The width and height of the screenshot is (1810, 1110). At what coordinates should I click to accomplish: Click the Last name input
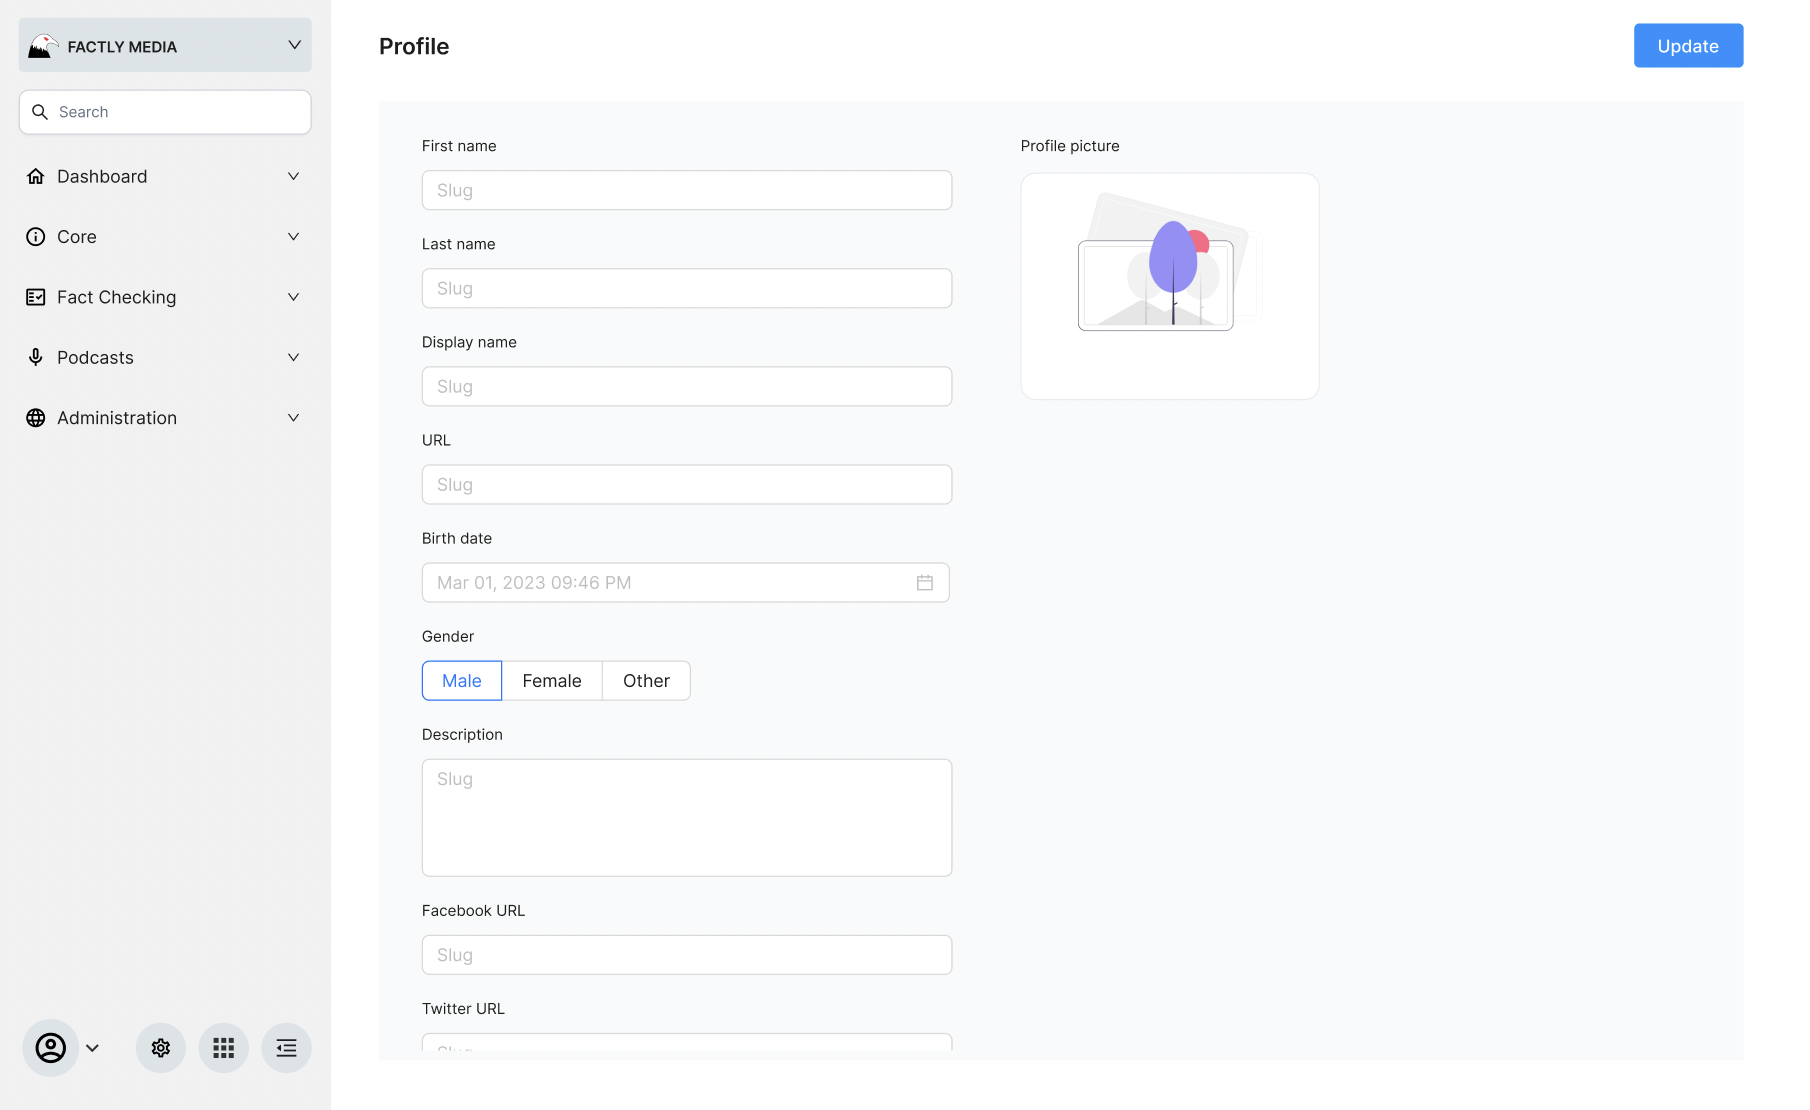pos(687,288)
